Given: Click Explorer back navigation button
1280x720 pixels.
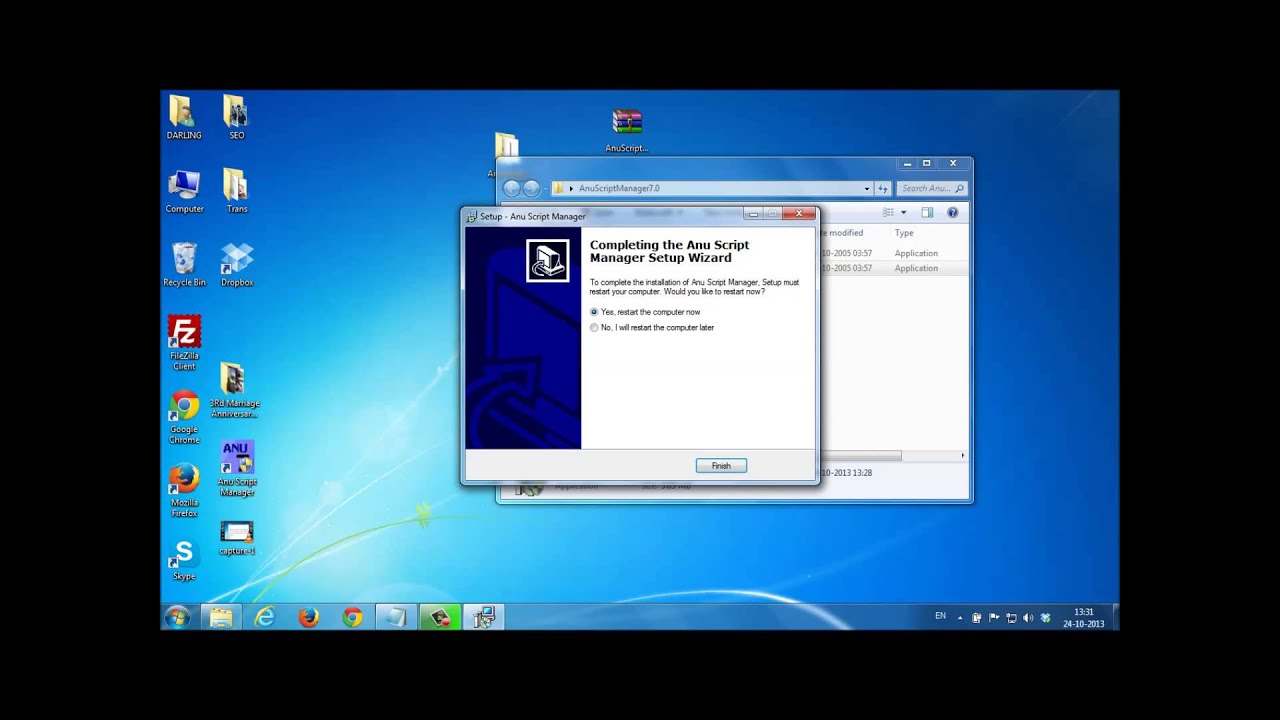Looking at the screenshot, I should click(512, 188).
